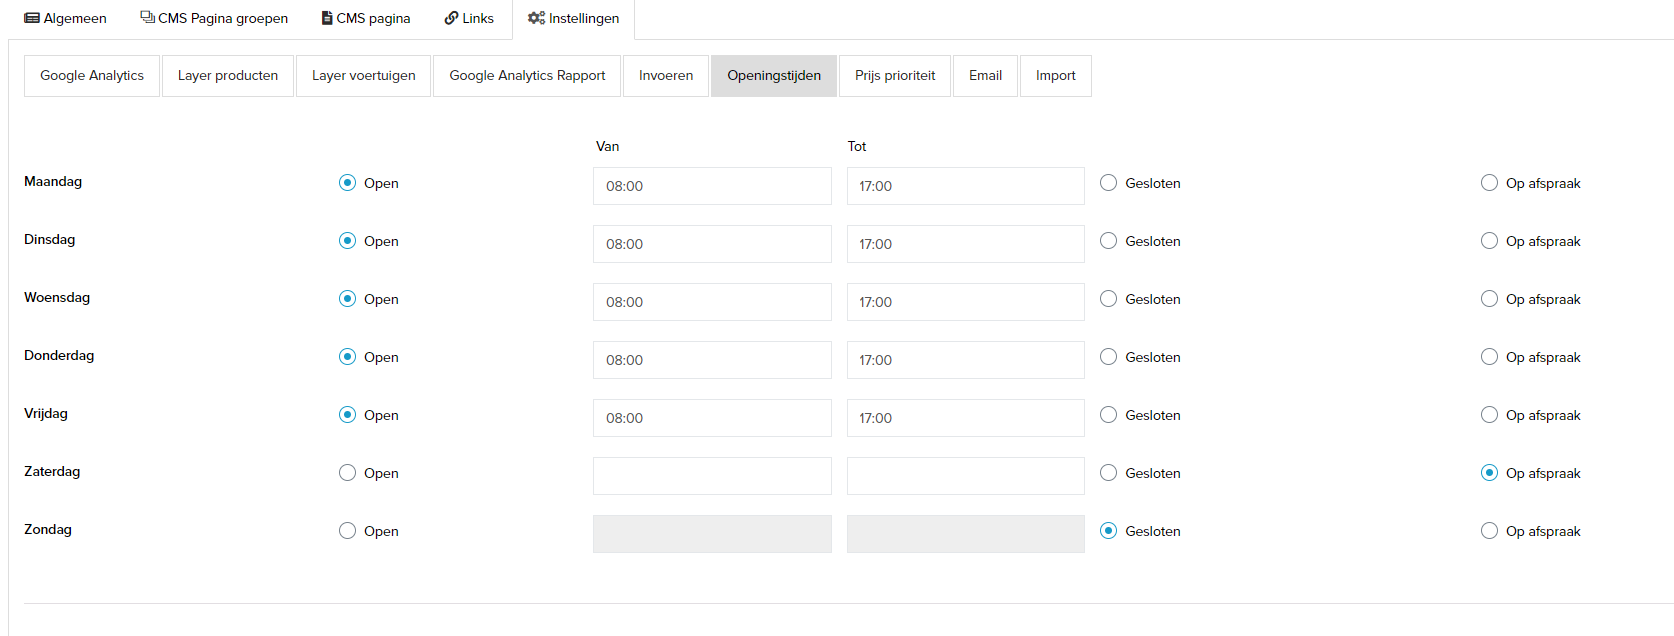This screenshot has height=636, width=1674.
Task: Choose Gesloten for Vrijdag
Action: click(1108, 415)
